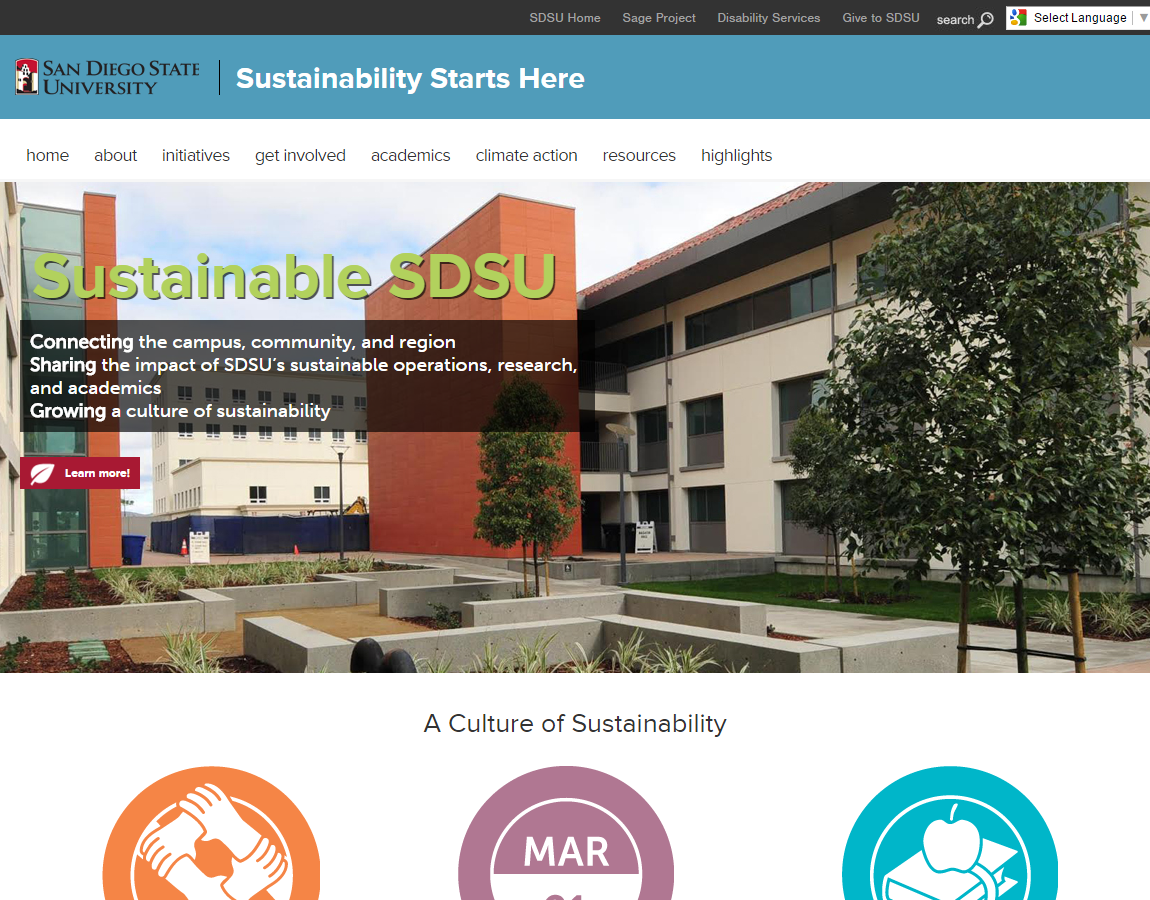The height and width of the screenshot is (900, 1150).
Task: Click the Growing a culture of sustainability line
Action: click(180, 411)
